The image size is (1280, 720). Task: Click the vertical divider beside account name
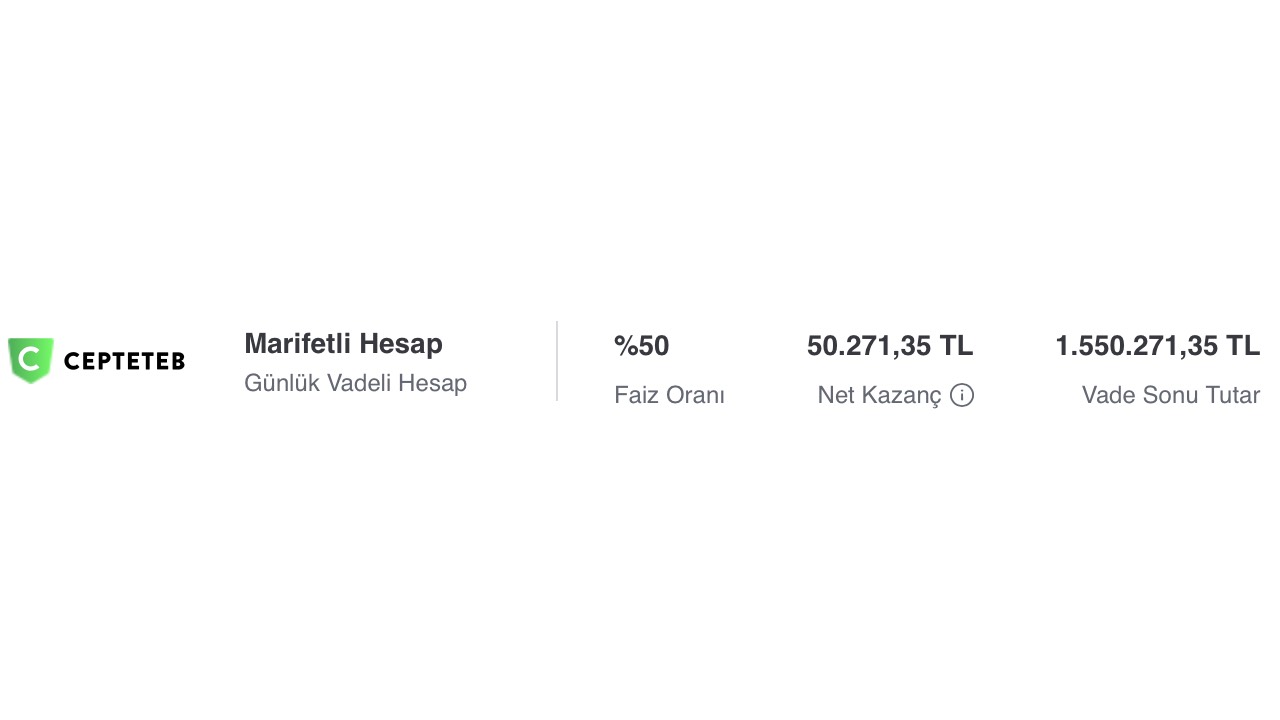[557, 361]
